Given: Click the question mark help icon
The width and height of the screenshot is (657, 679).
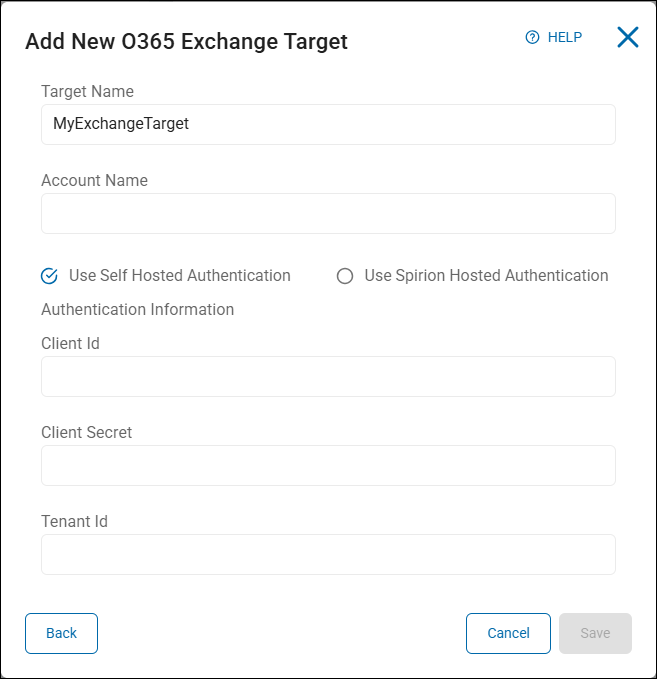Looking at the screenshot, I should [532, 37].
